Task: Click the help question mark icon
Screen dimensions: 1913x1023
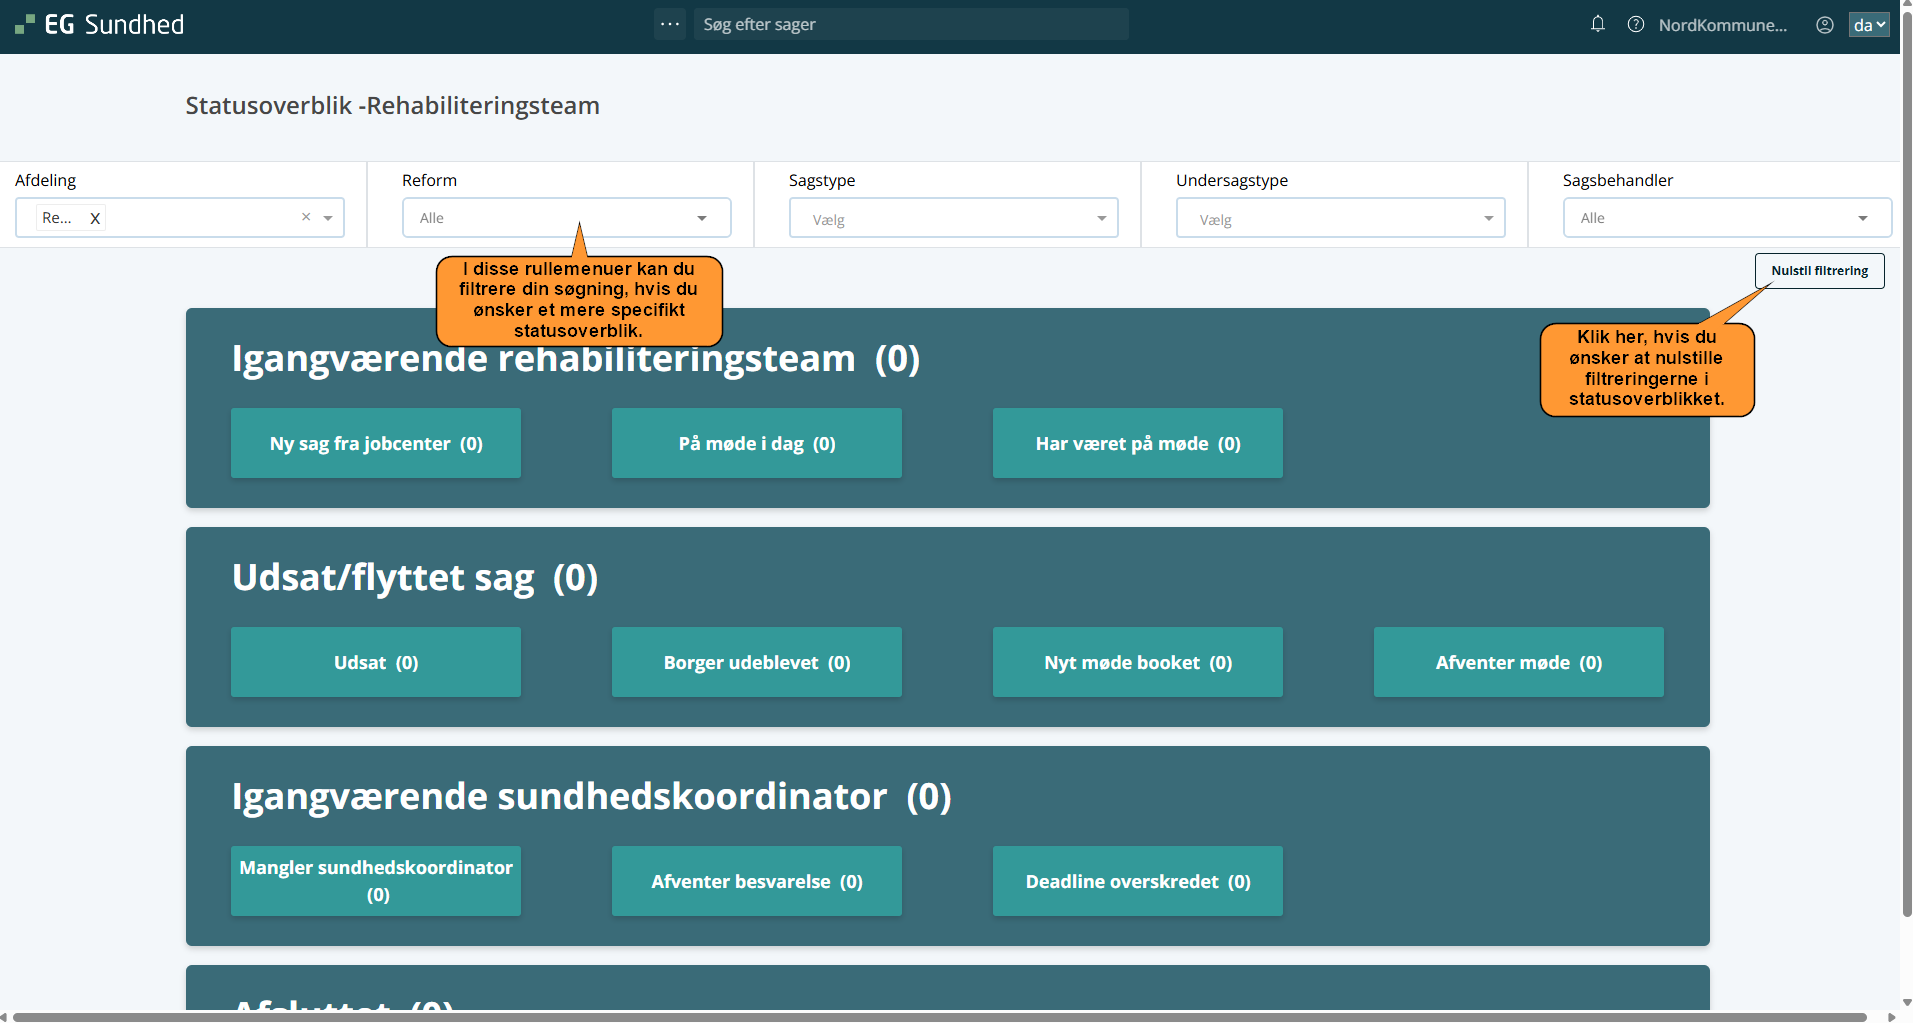Action: coord(1636,24)
